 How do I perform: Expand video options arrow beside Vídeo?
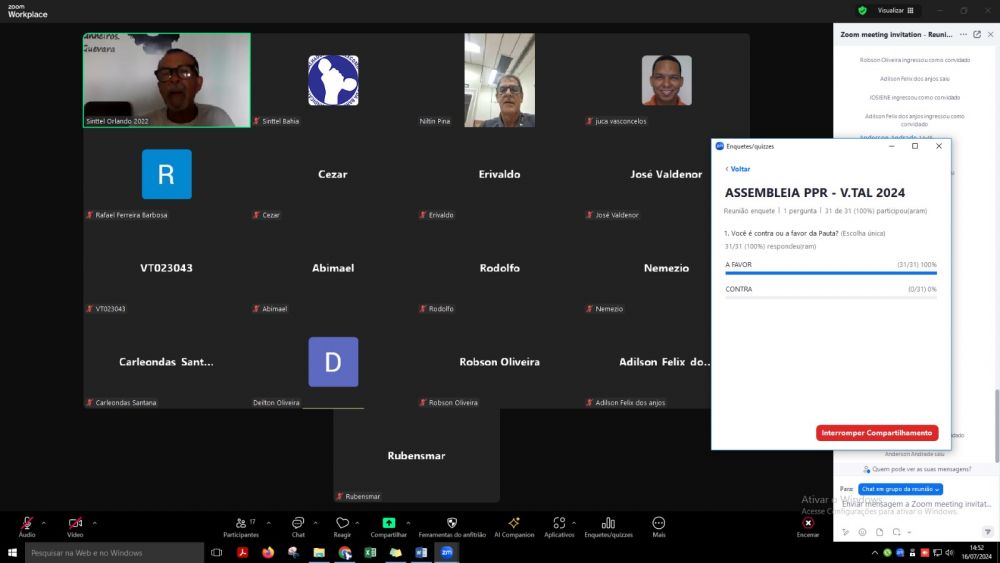point(95,522)
